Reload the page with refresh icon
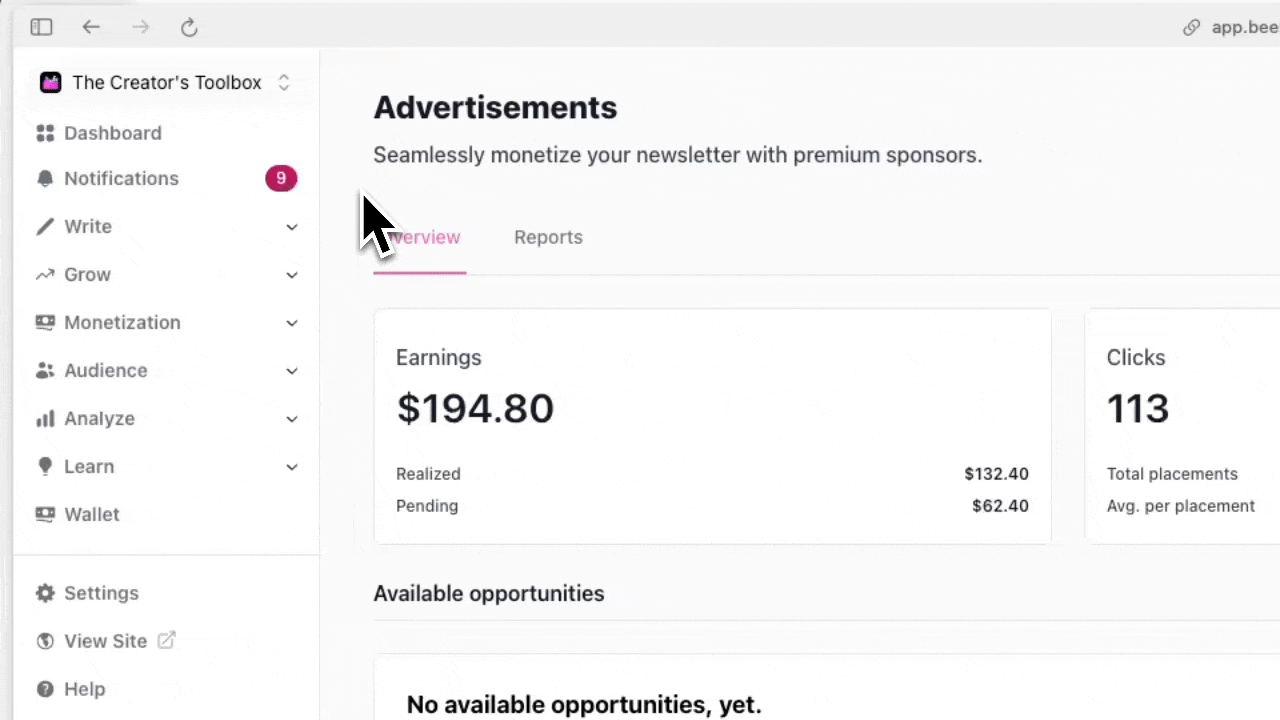1280x720 pixels. (x=189, y=27)
